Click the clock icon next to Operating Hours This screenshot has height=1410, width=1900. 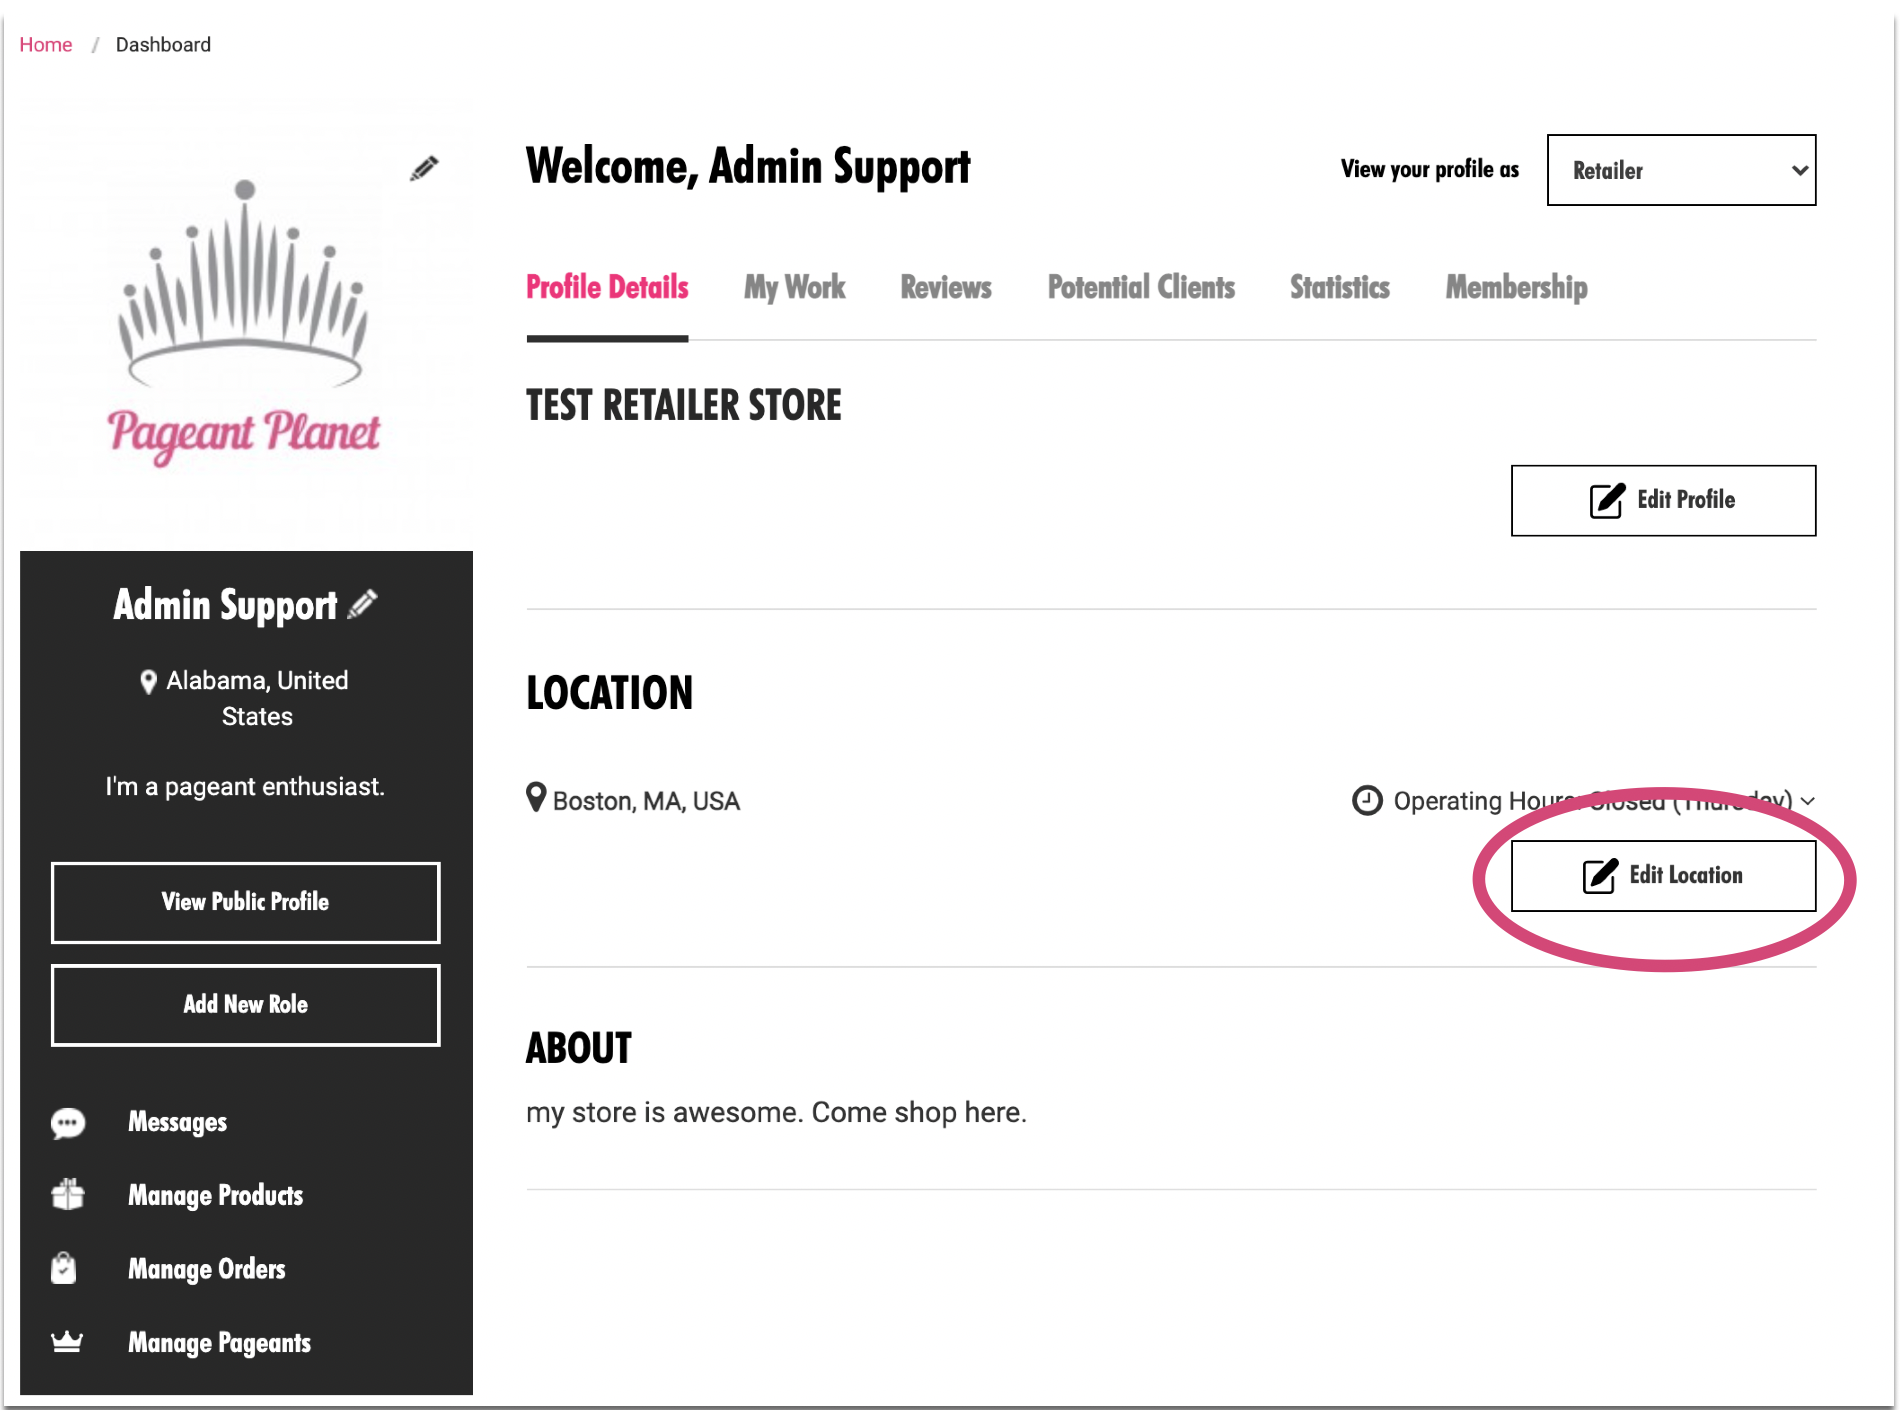click(x=1366, y=800)
